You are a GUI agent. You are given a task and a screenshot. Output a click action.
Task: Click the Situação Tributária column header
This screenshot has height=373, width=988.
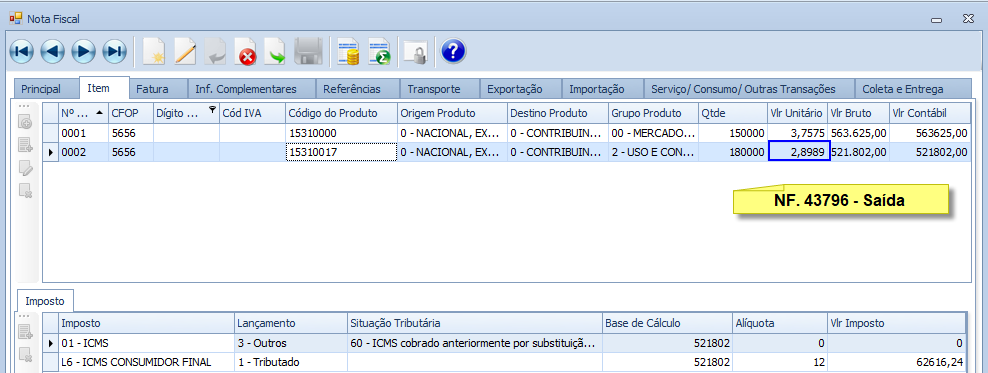point(475,323)
